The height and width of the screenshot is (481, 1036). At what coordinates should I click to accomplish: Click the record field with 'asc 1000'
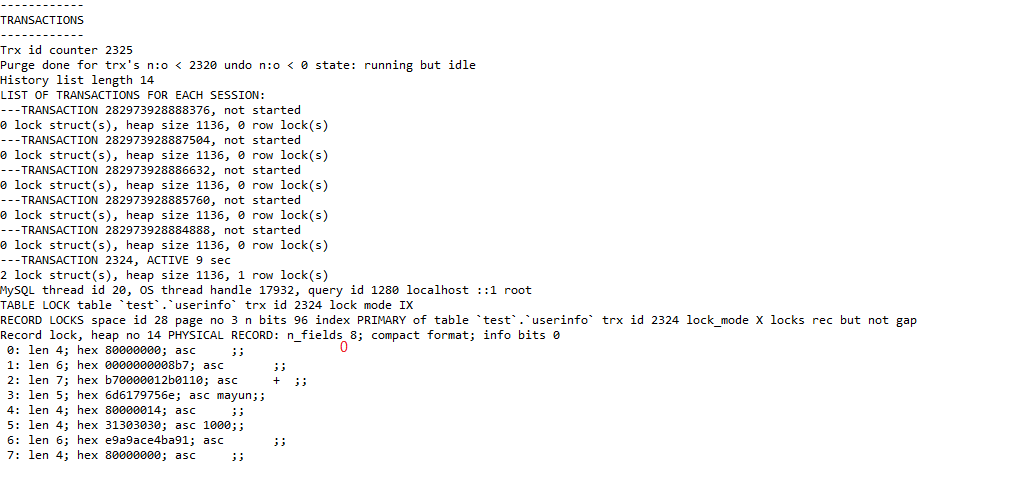pos(126,425)
